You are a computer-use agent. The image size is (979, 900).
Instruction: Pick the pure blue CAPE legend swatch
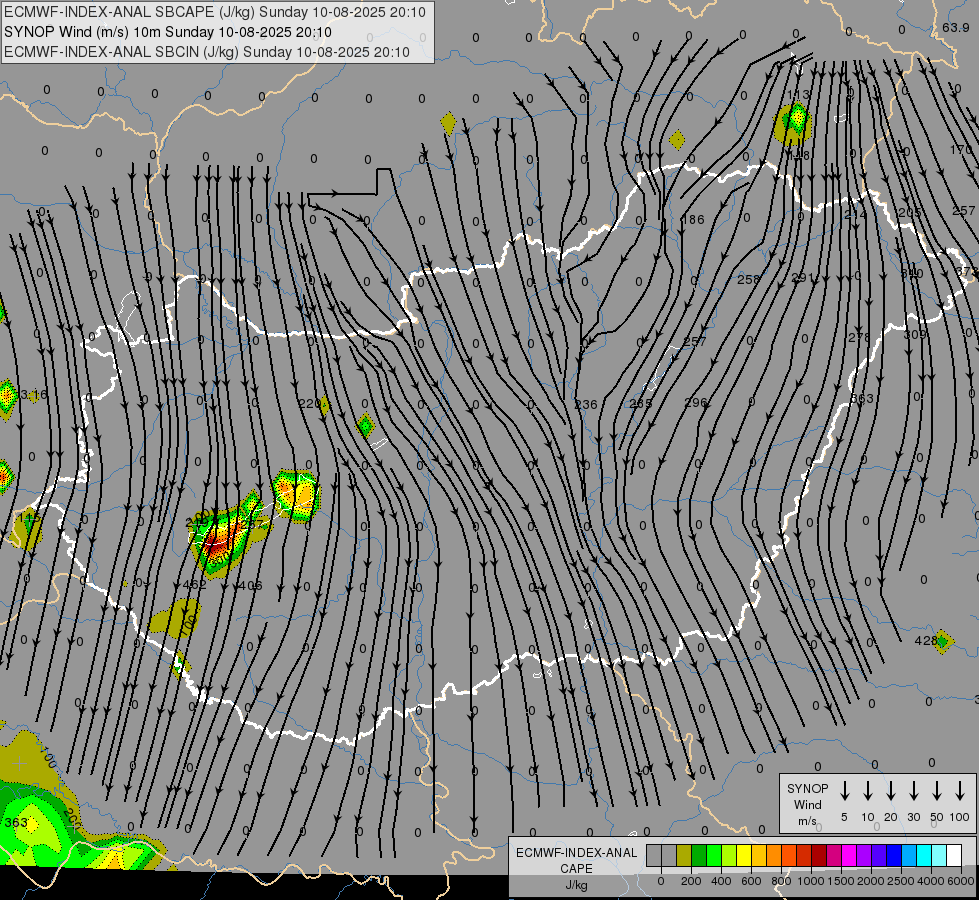coord(893,856)
